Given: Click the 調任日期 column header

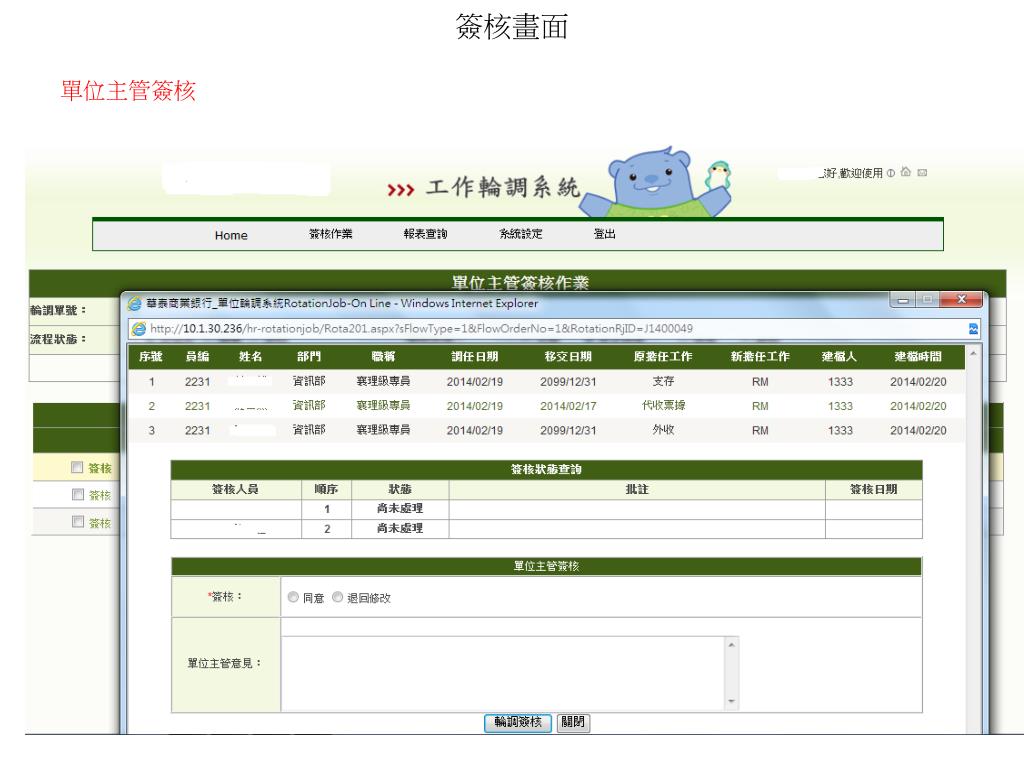Looking at the screenshot, I should pos(475,357).
